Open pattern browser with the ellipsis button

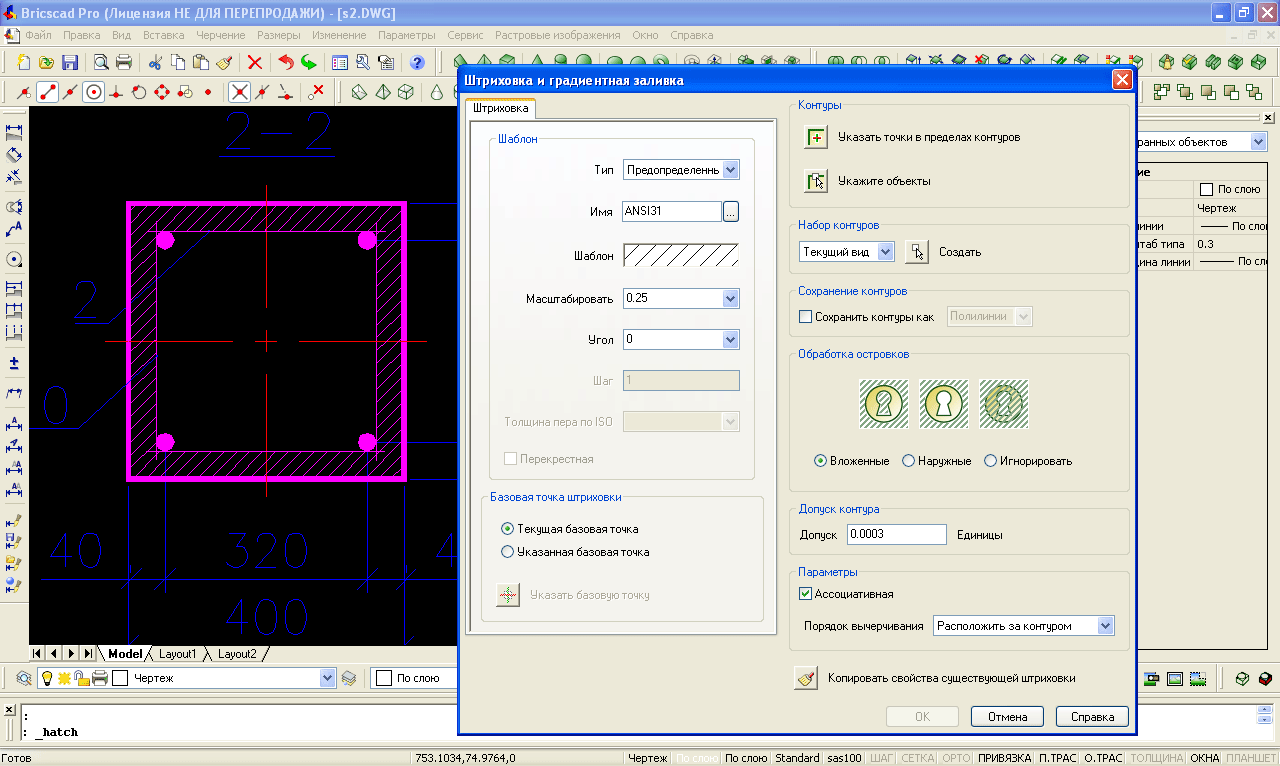point(731,212)
